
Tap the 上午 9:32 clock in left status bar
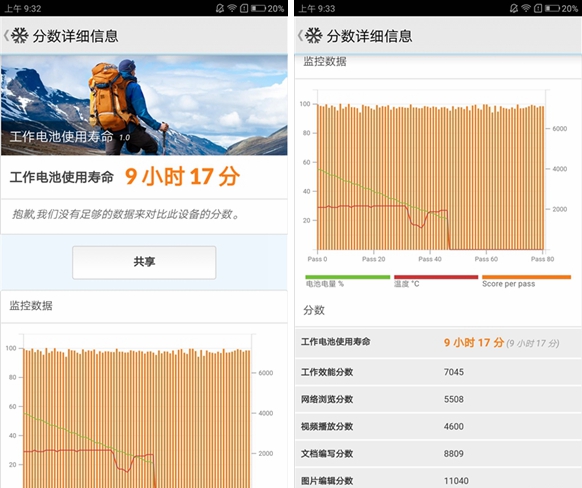point(22,9)
